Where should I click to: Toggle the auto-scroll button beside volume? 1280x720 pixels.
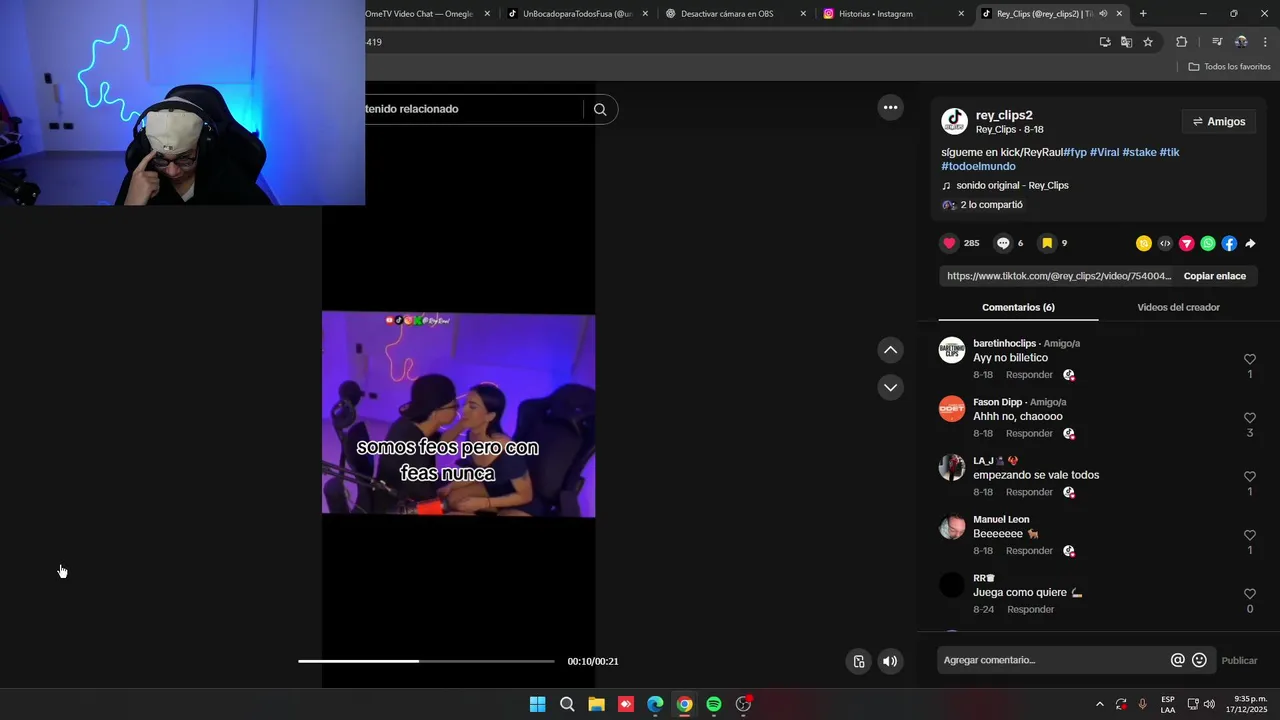[x=858, y=661]
